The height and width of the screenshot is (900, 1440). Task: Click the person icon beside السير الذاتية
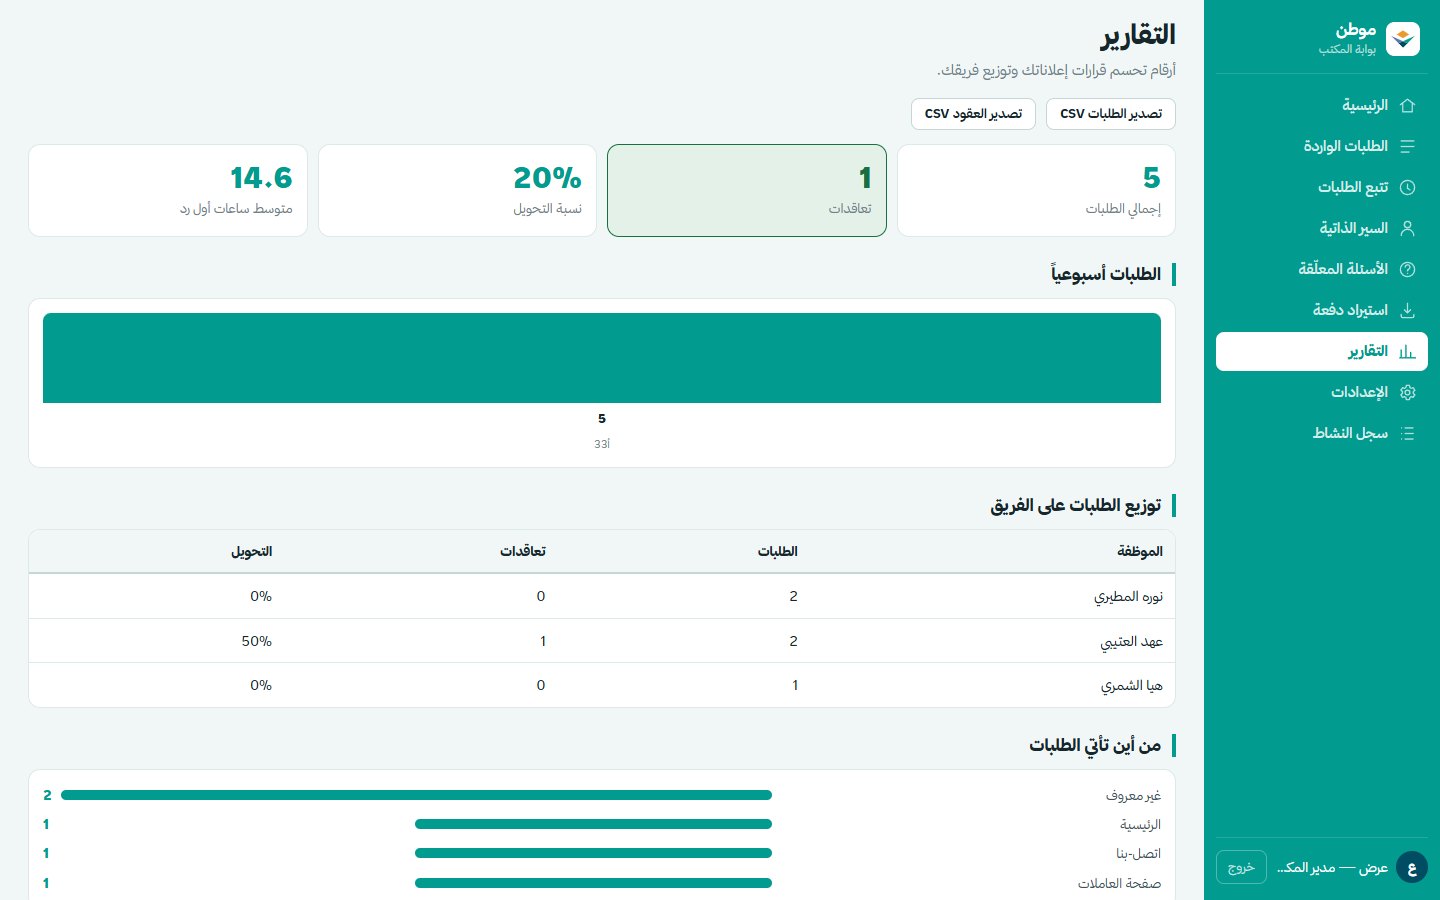pyautogui.click(x=1407, y=228)
